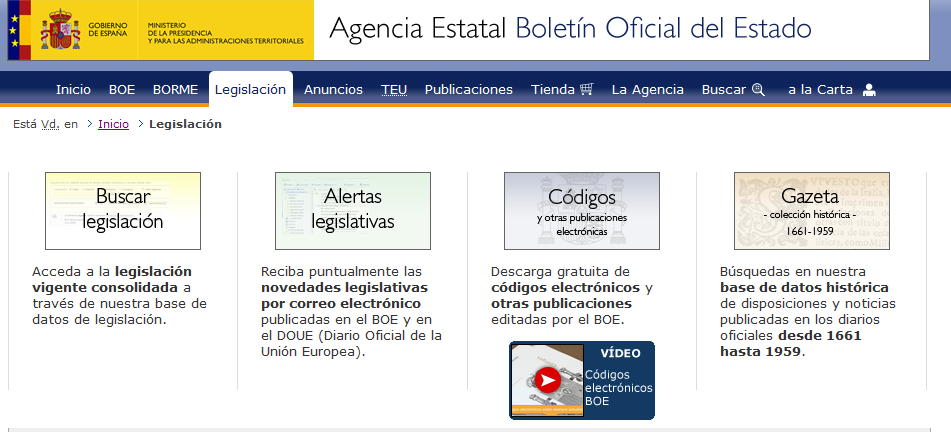The height and width of the screenshot is (432, 951).
Task: Go to the BOE section
Action: (122, 90)
